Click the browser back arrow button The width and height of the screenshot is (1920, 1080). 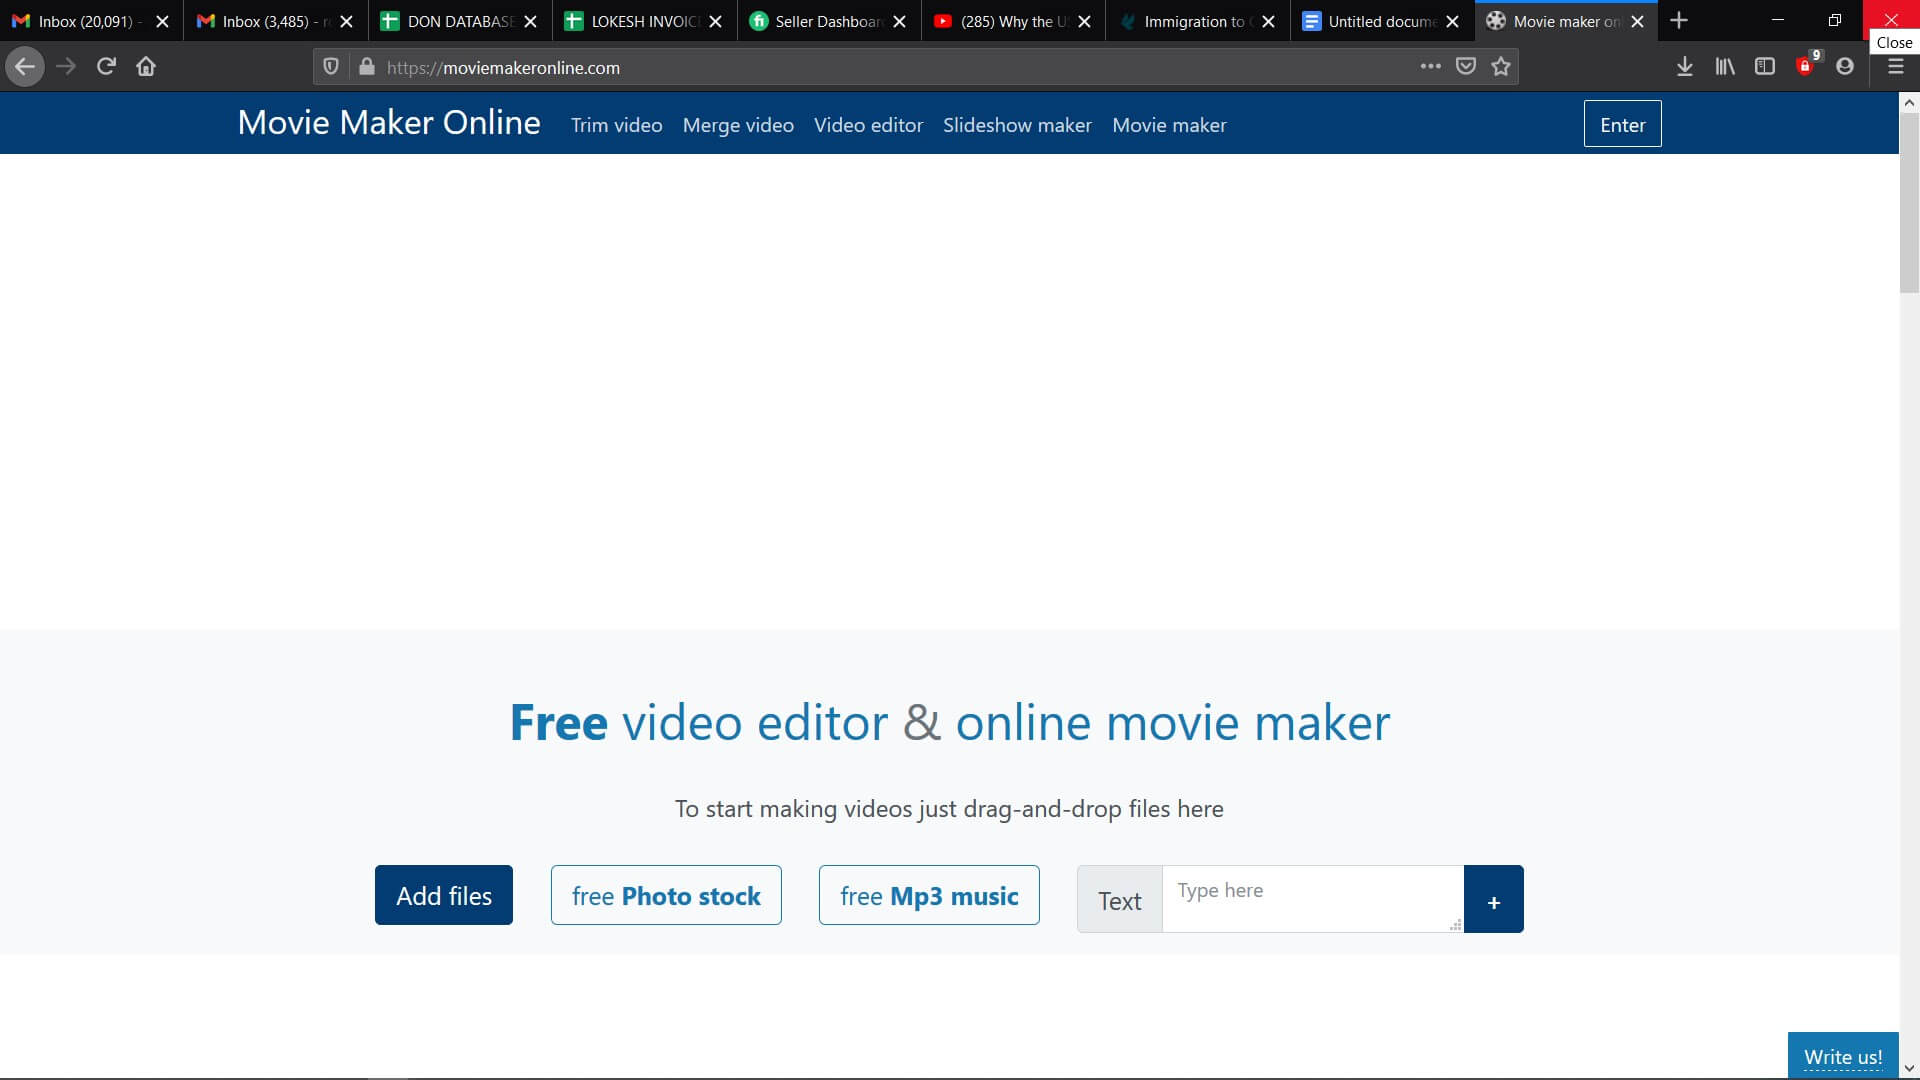25,67
